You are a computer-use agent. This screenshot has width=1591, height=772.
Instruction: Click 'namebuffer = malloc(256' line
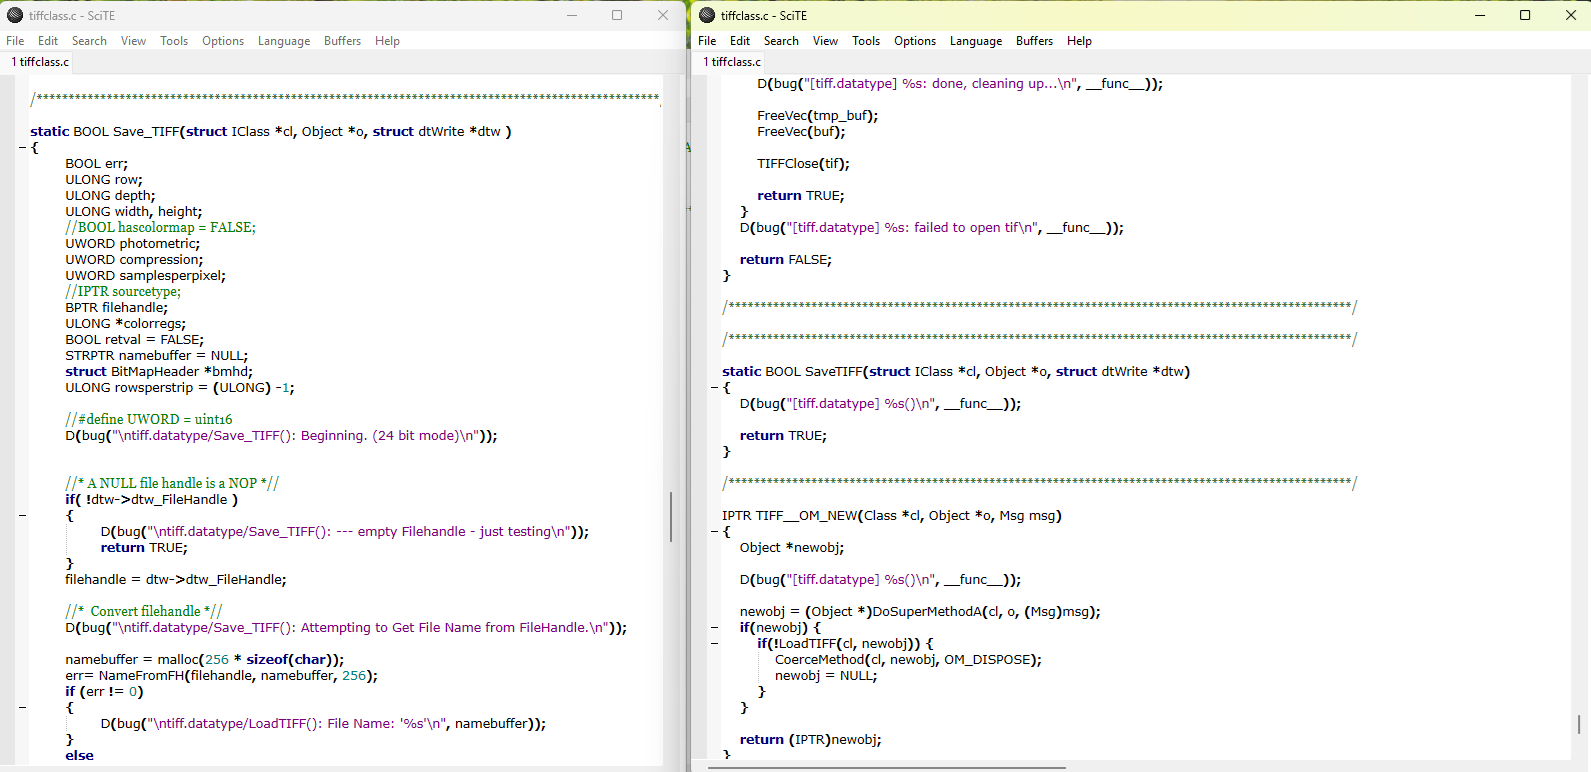205,659
